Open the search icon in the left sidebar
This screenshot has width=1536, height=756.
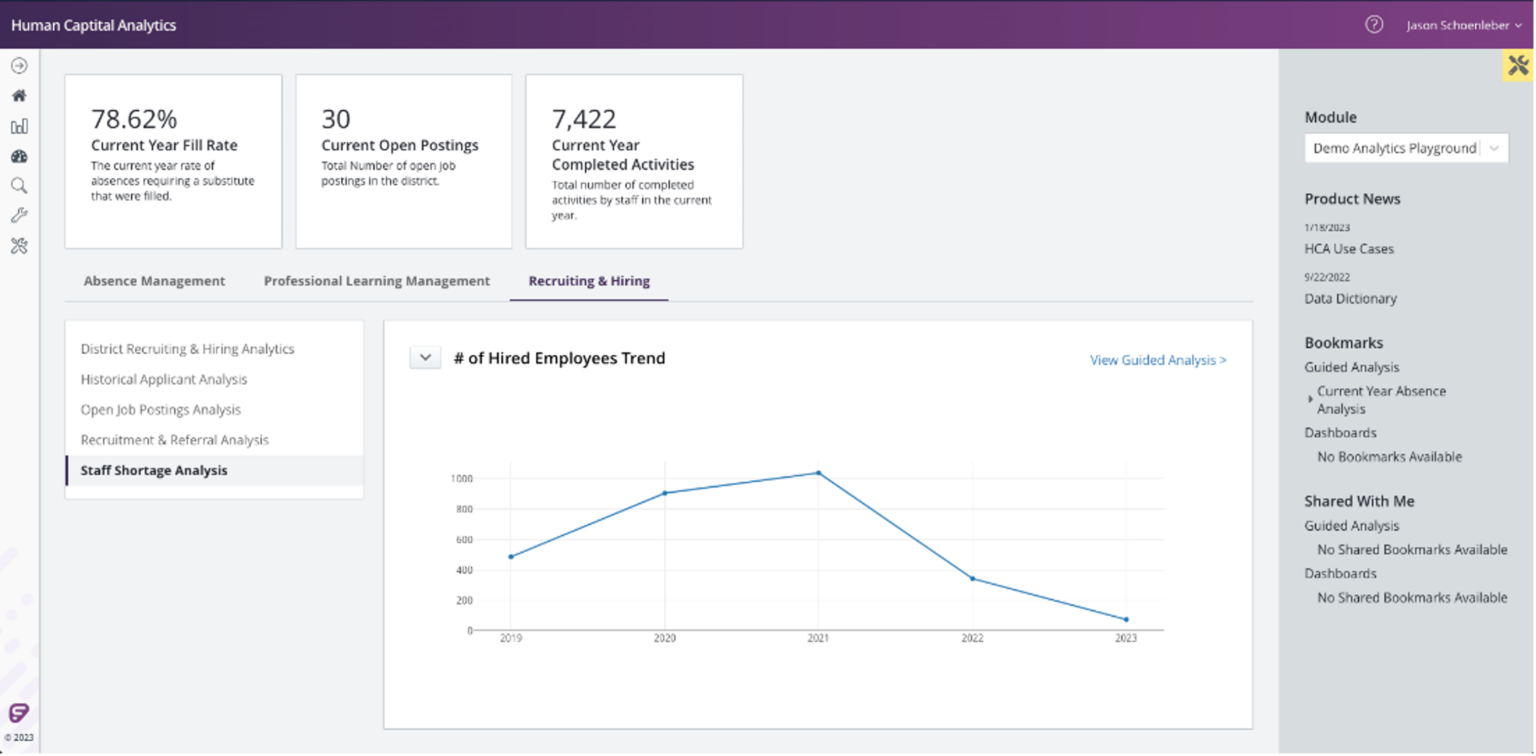coord(18,186)
